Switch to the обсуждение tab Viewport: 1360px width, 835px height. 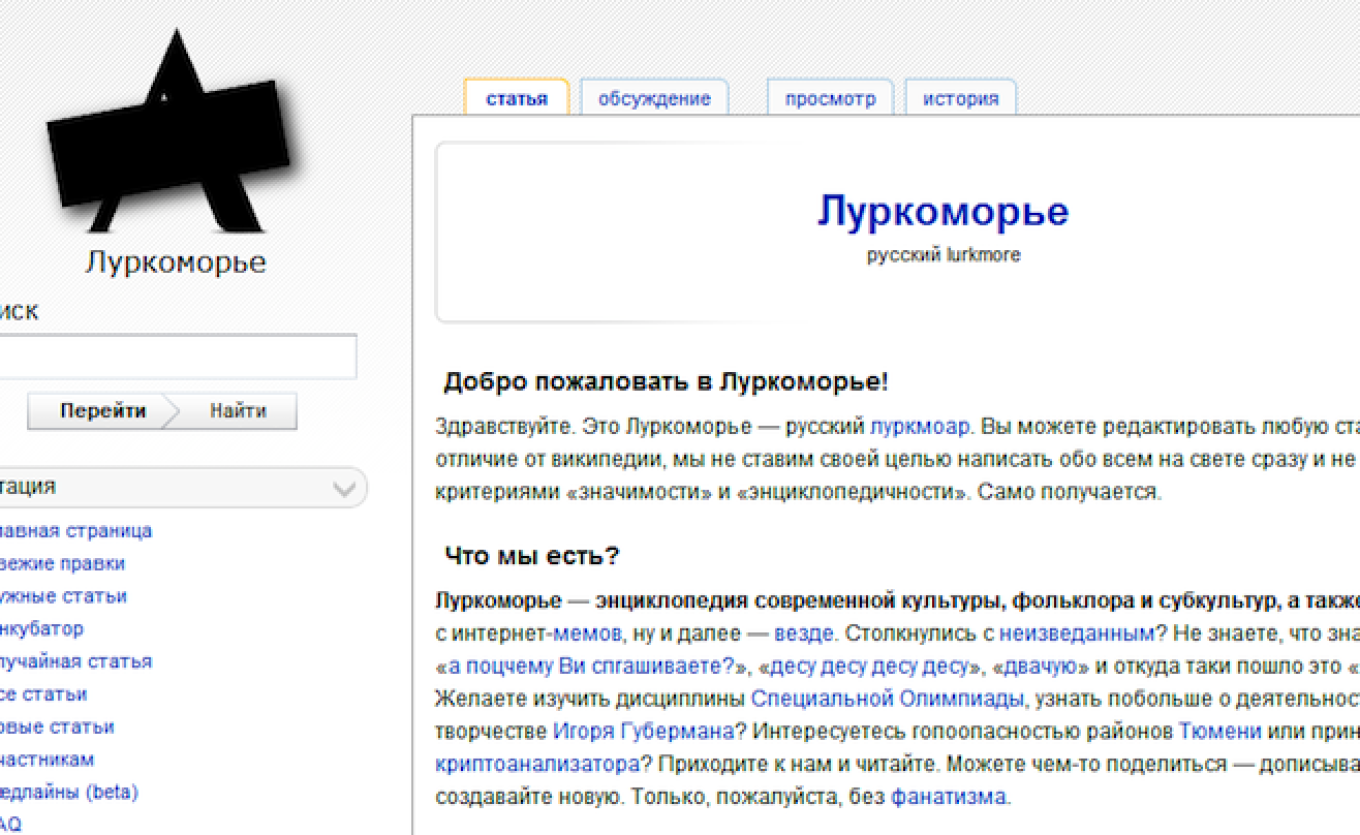click(x=654, y=97)
